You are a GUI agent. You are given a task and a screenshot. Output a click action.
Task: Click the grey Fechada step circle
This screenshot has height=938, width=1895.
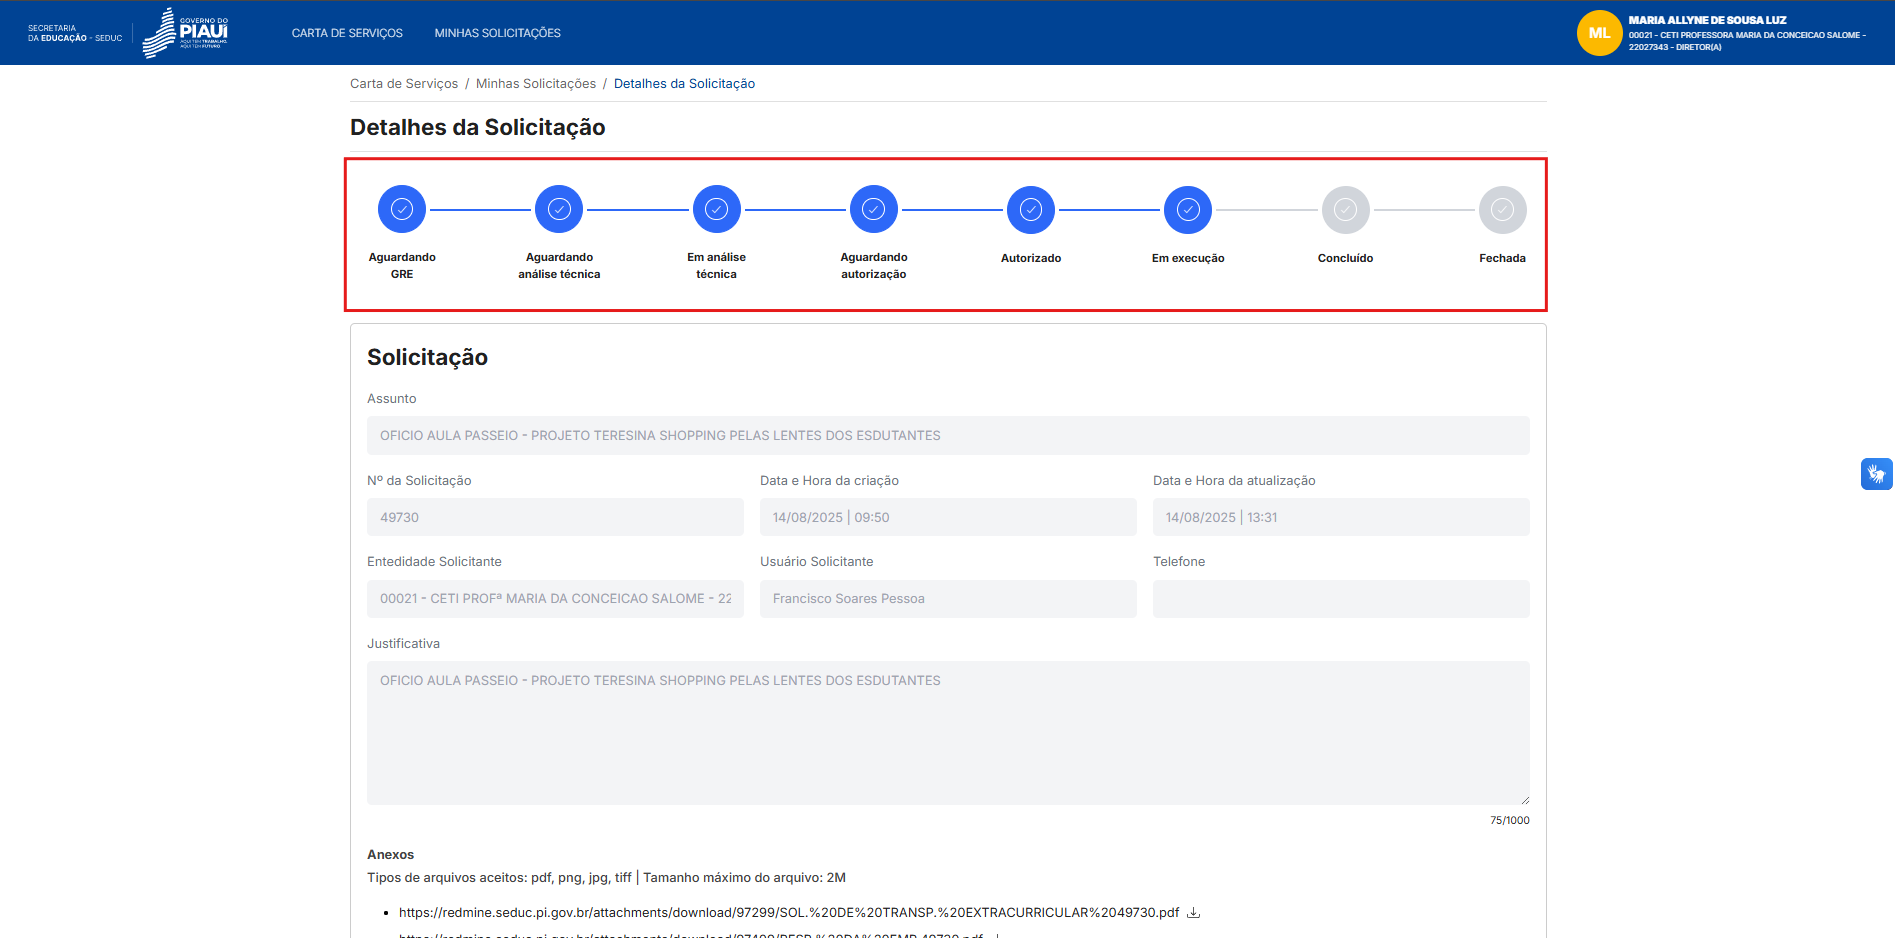[1502, 209]
